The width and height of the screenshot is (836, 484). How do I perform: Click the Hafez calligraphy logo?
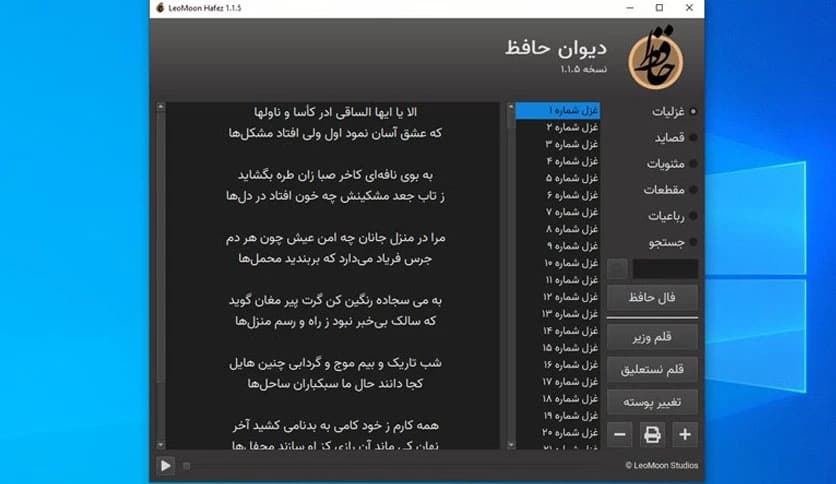click(656, 59)
